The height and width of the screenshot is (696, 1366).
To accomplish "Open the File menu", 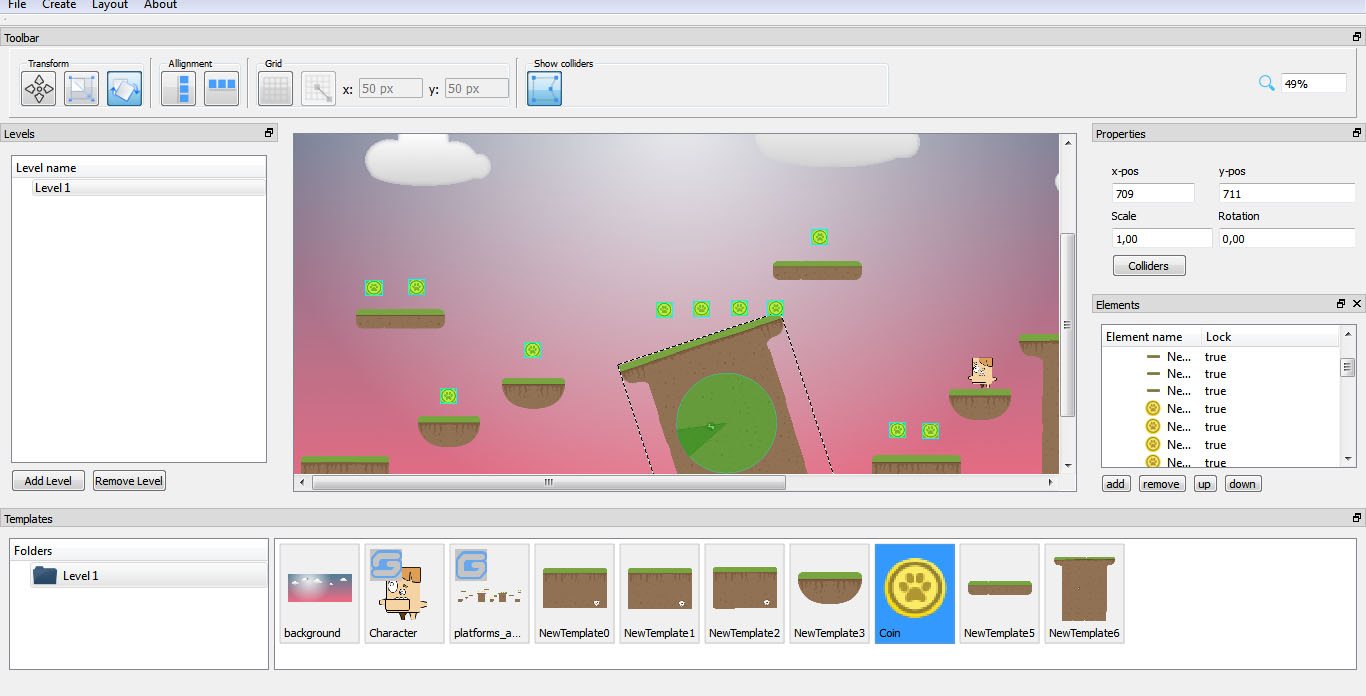I will 17,5.
